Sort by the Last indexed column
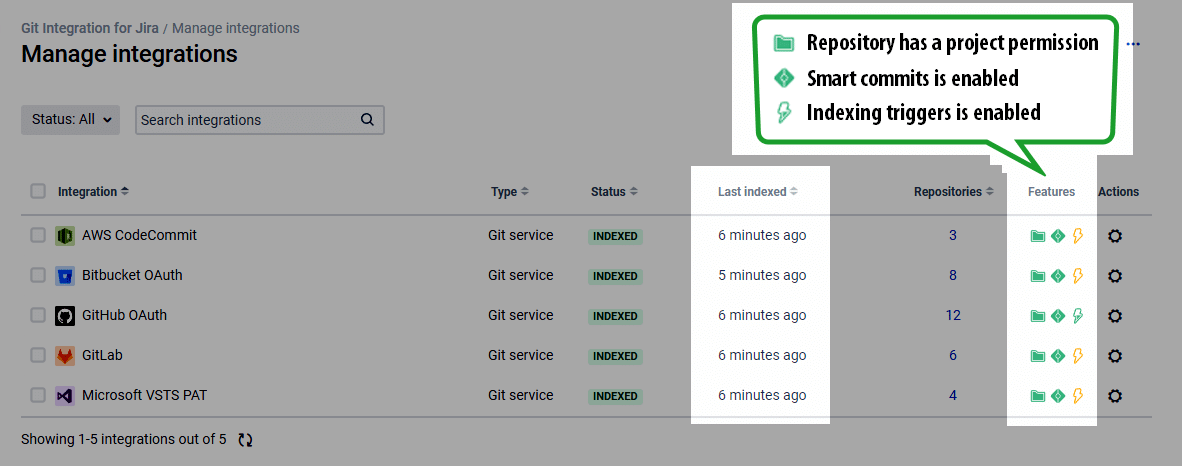 [758, 192]
